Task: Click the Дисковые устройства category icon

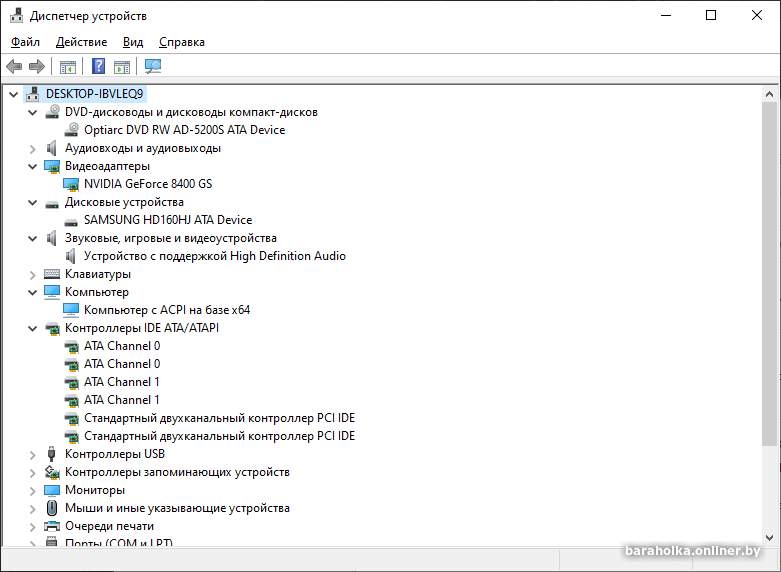Action: point(52,204)
